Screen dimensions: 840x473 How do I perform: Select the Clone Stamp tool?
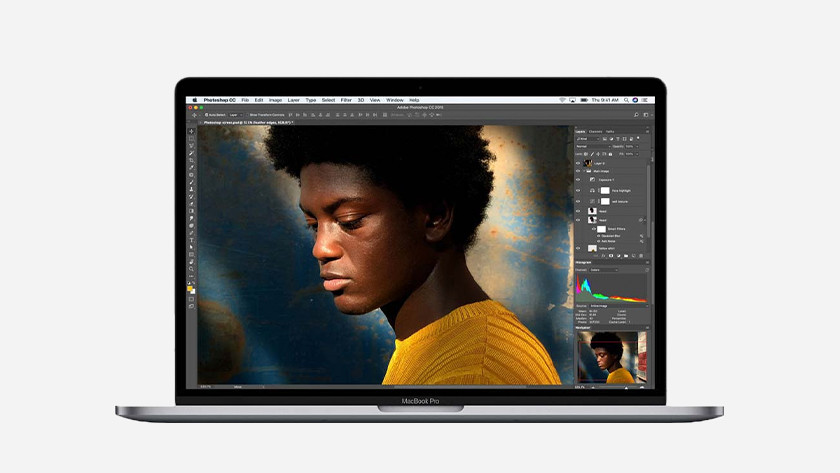[191, 189]
